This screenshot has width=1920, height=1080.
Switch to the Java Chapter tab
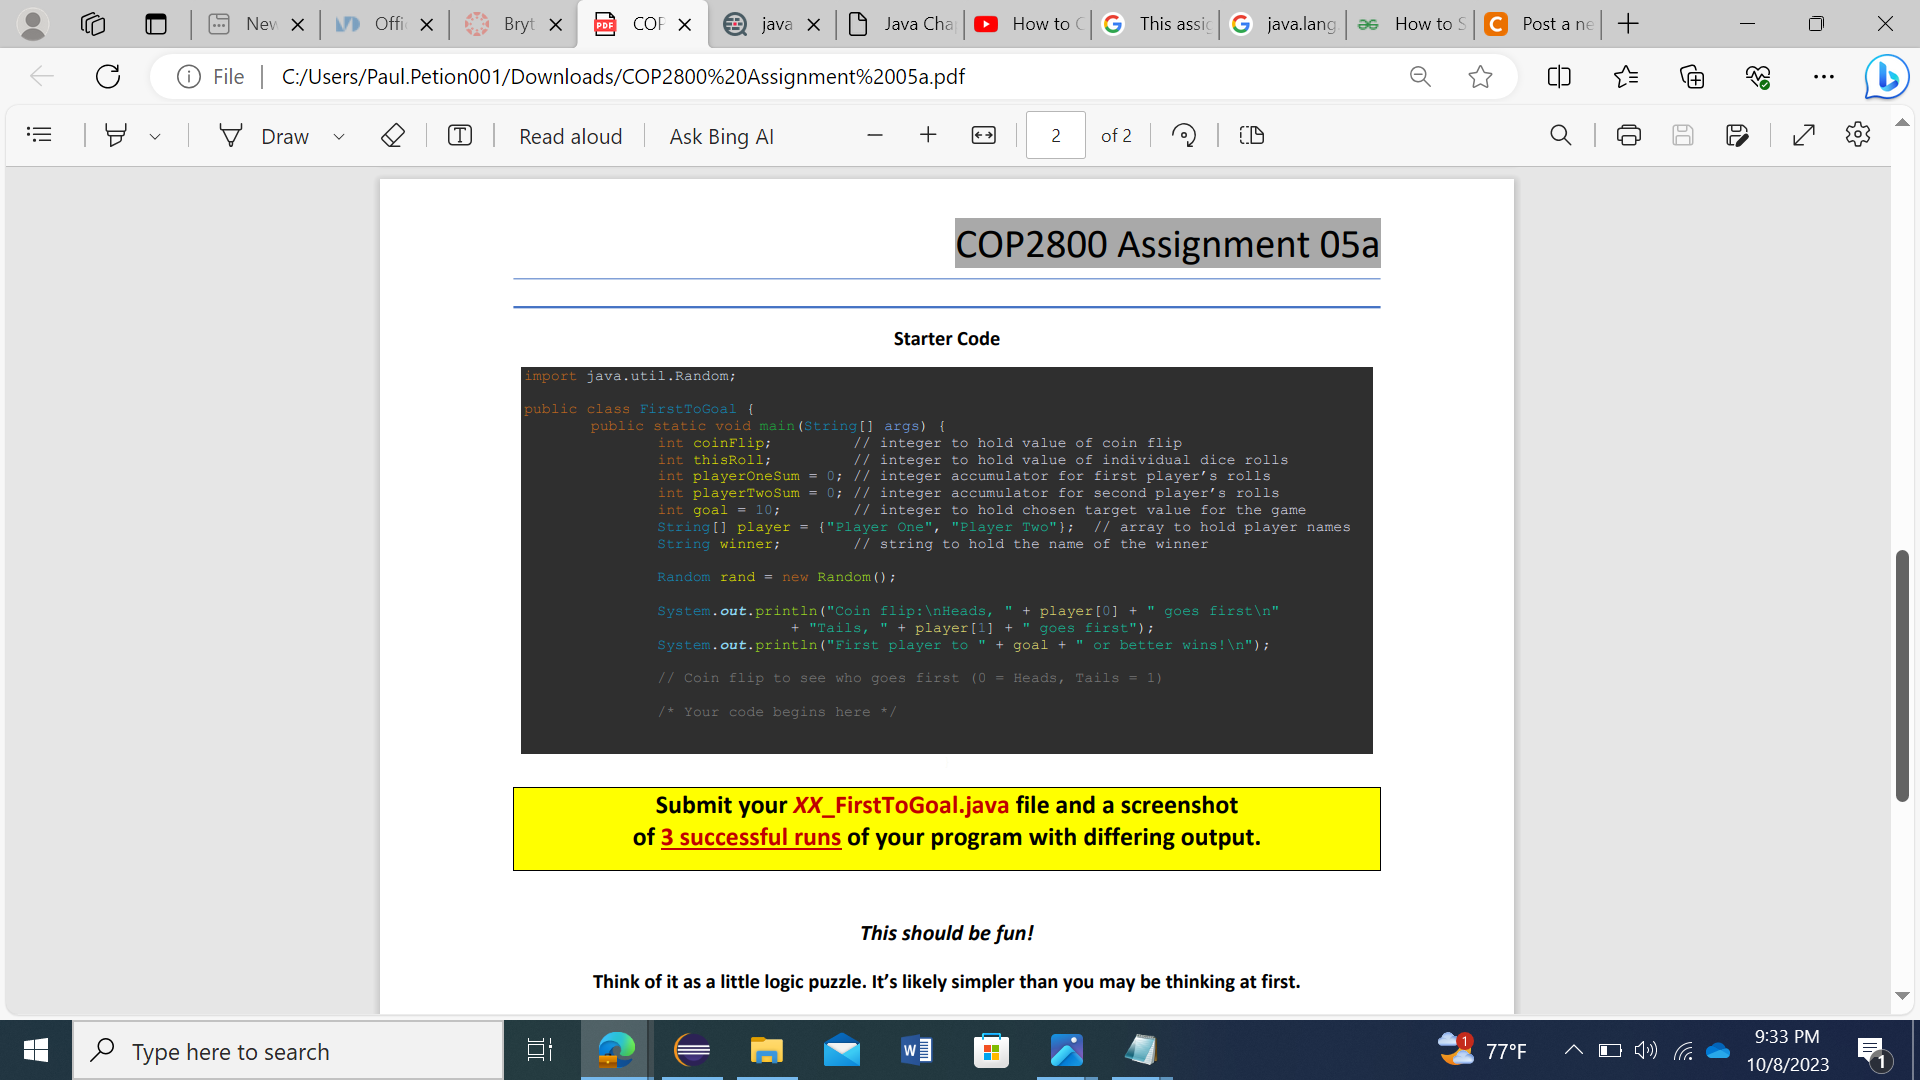(x=901, y=24)
